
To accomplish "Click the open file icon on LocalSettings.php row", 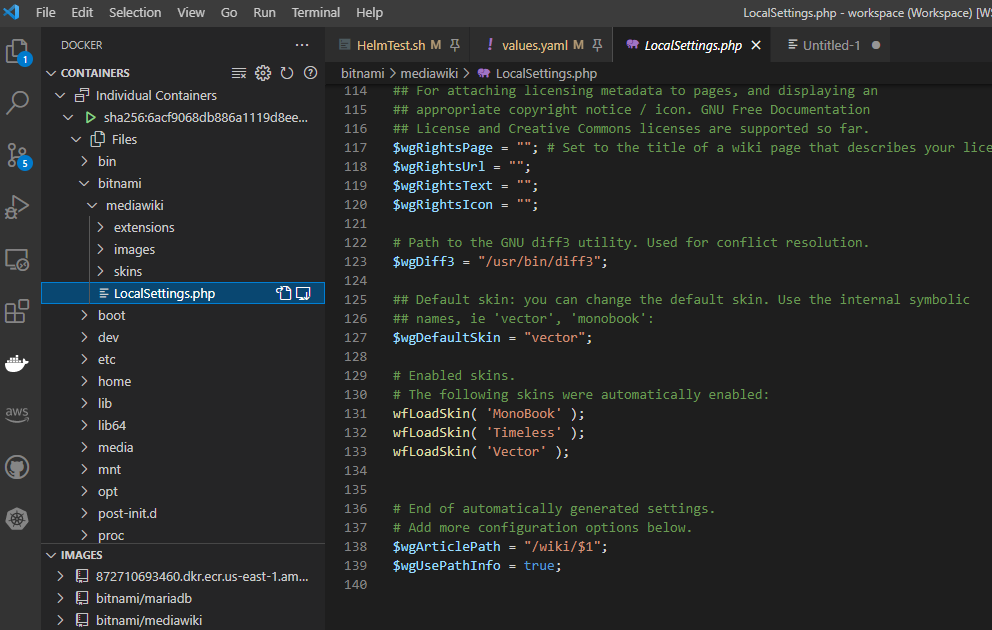I will coord(283,293).
